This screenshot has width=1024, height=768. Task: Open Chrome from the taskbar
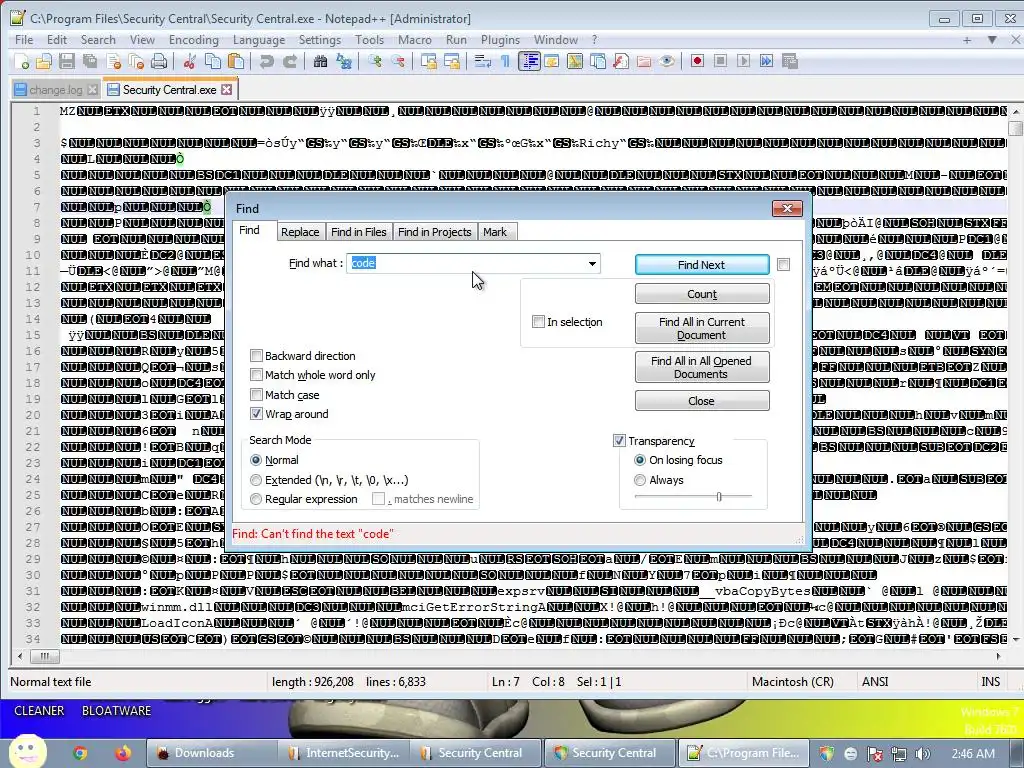[x=80, y=753]
